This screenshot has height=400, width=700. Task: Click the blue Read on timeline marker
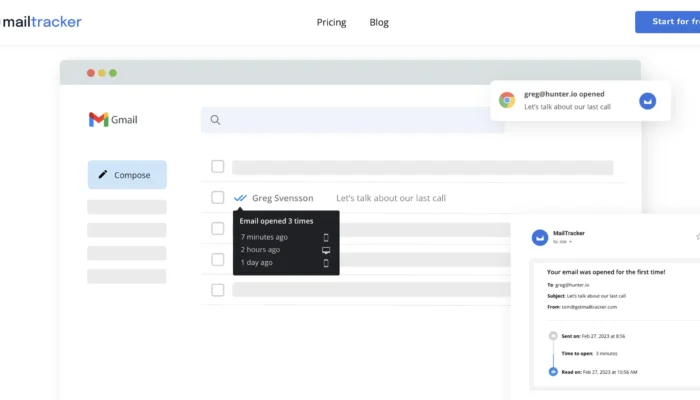553,371
